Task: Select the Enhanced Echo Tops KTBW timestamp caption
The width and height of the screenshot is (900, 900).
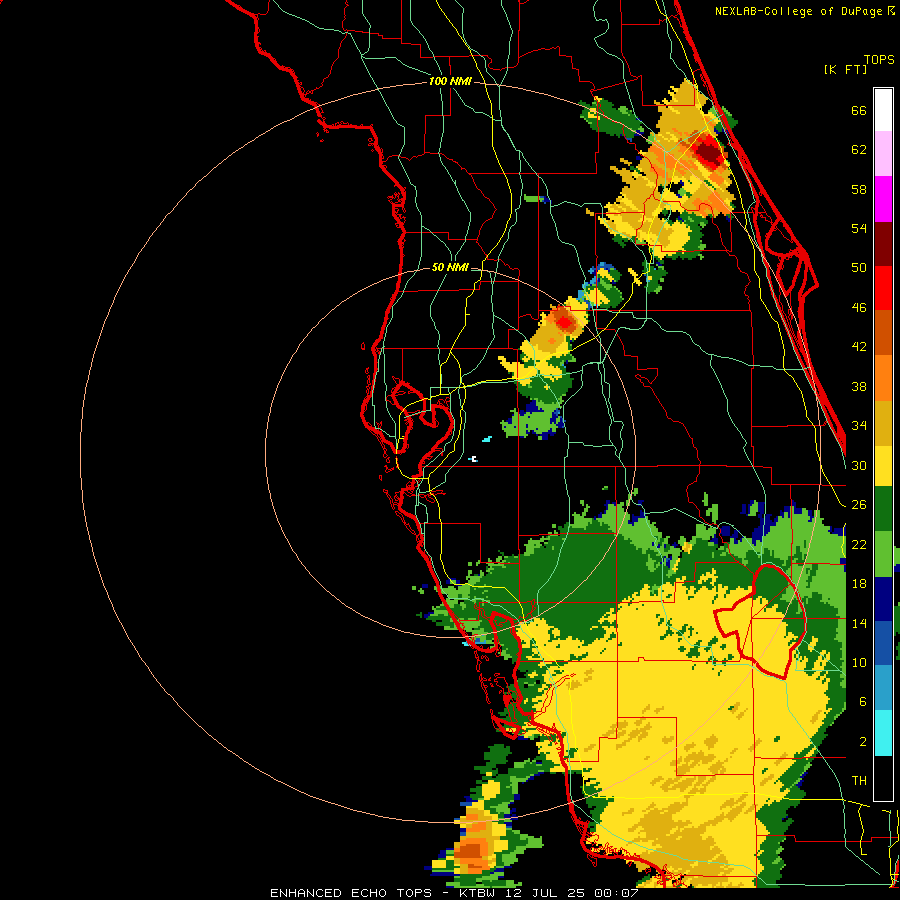Action: pyautogui.click(x=453, y=893)
